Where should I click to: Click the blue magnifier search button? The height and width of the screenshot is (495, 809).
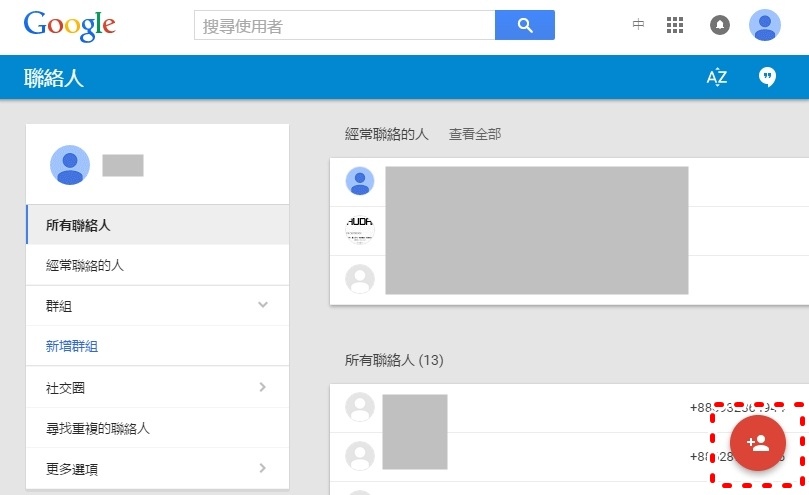[525, 25]
